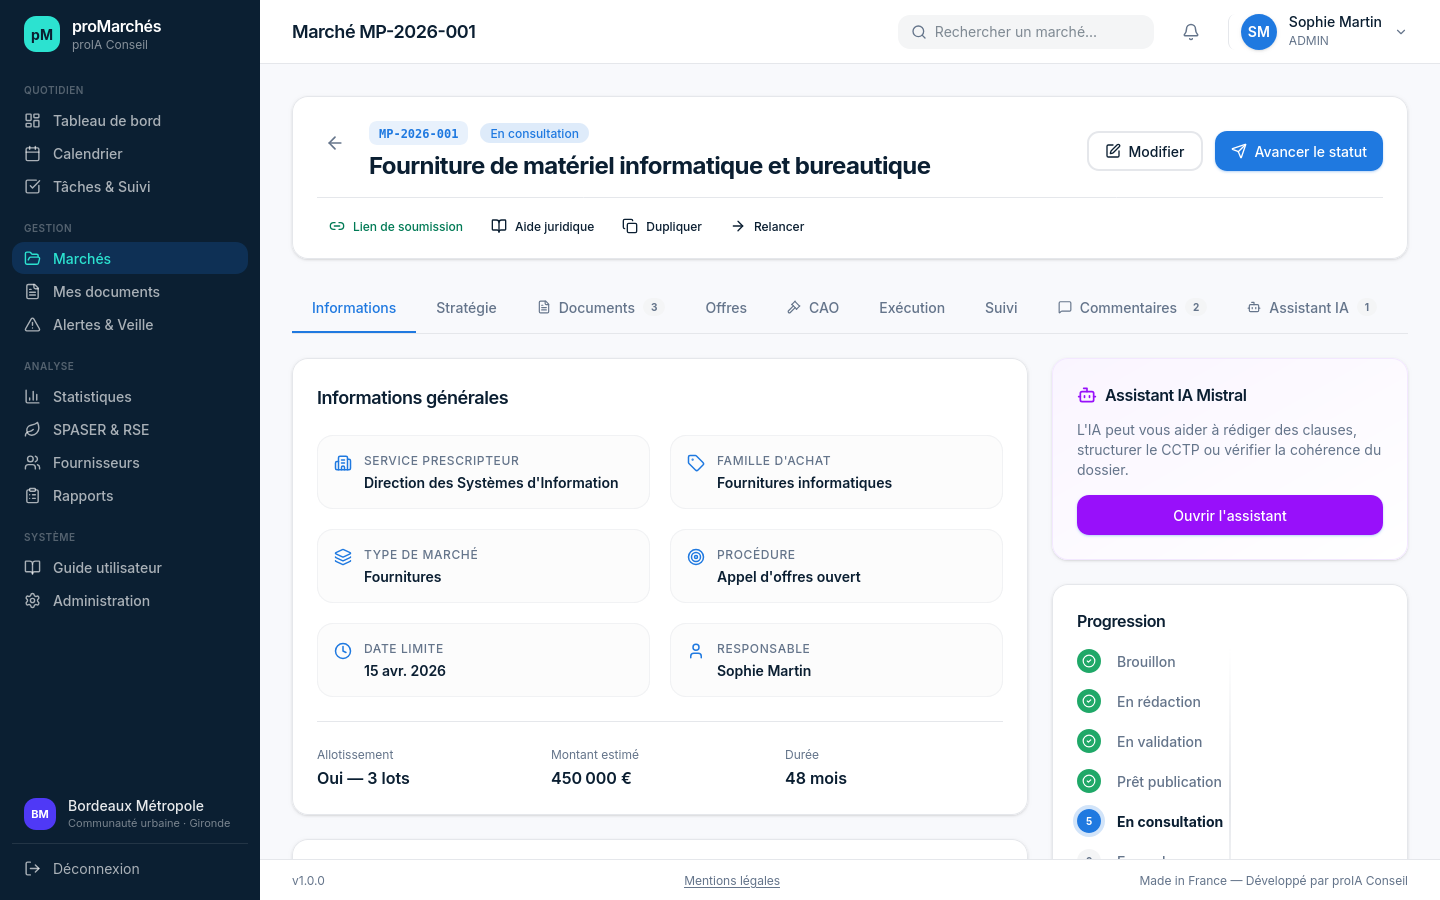The width and height of the screenshot is (1440, 900).
Task: Switch to the Stratégie tab
Action: tap(466, 307)
